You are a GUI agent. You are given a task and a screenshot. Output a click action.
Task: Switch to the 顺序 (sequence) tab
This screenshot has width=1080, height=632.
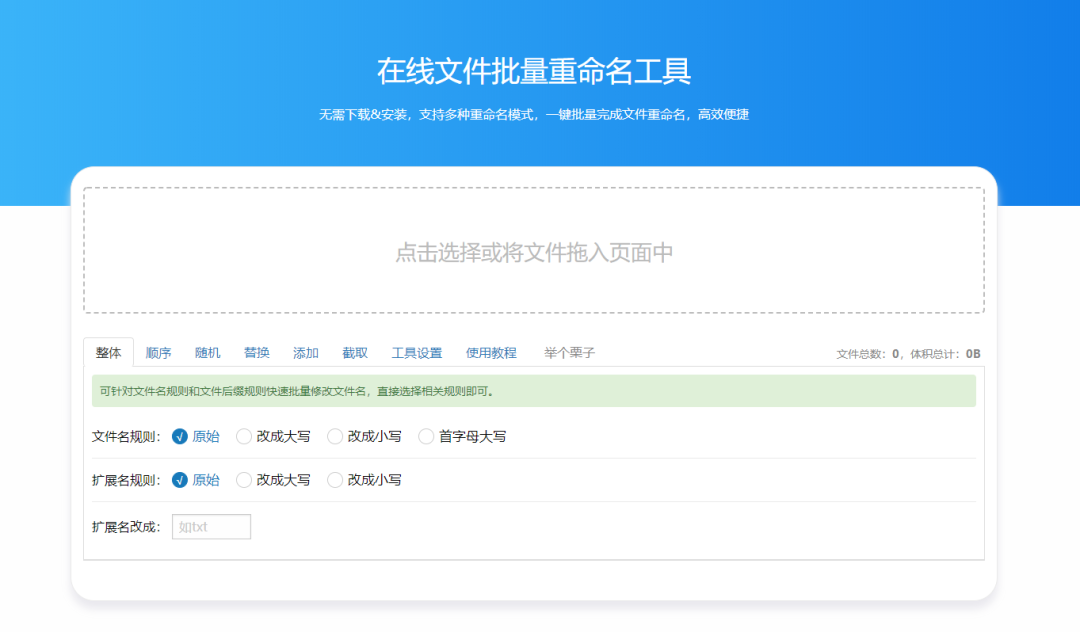[158, 352]
